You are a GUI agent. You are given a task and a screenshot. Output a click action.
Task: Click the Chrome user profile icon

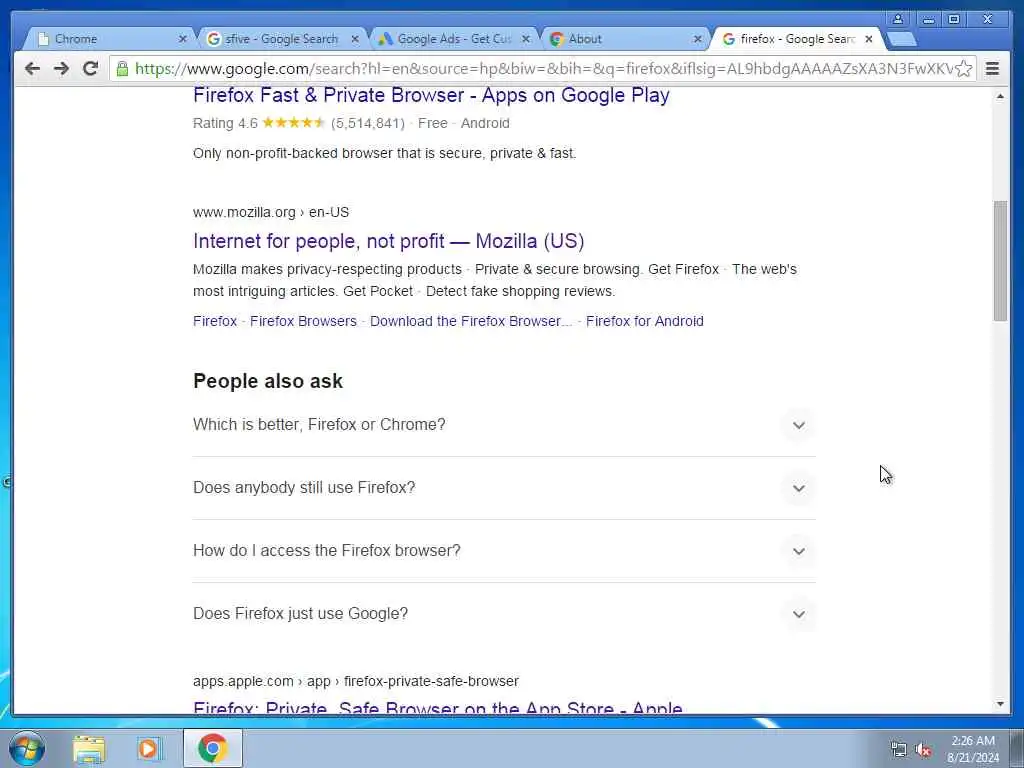click(898, 19)
